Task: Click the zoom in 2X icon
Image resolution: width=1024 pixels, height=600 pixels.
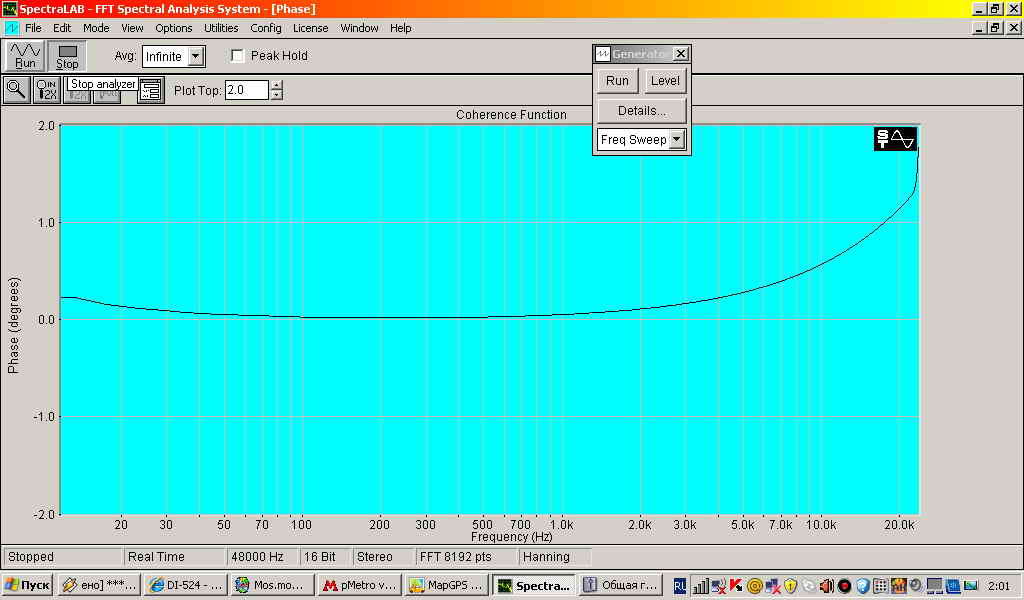Action: point(46,90)
